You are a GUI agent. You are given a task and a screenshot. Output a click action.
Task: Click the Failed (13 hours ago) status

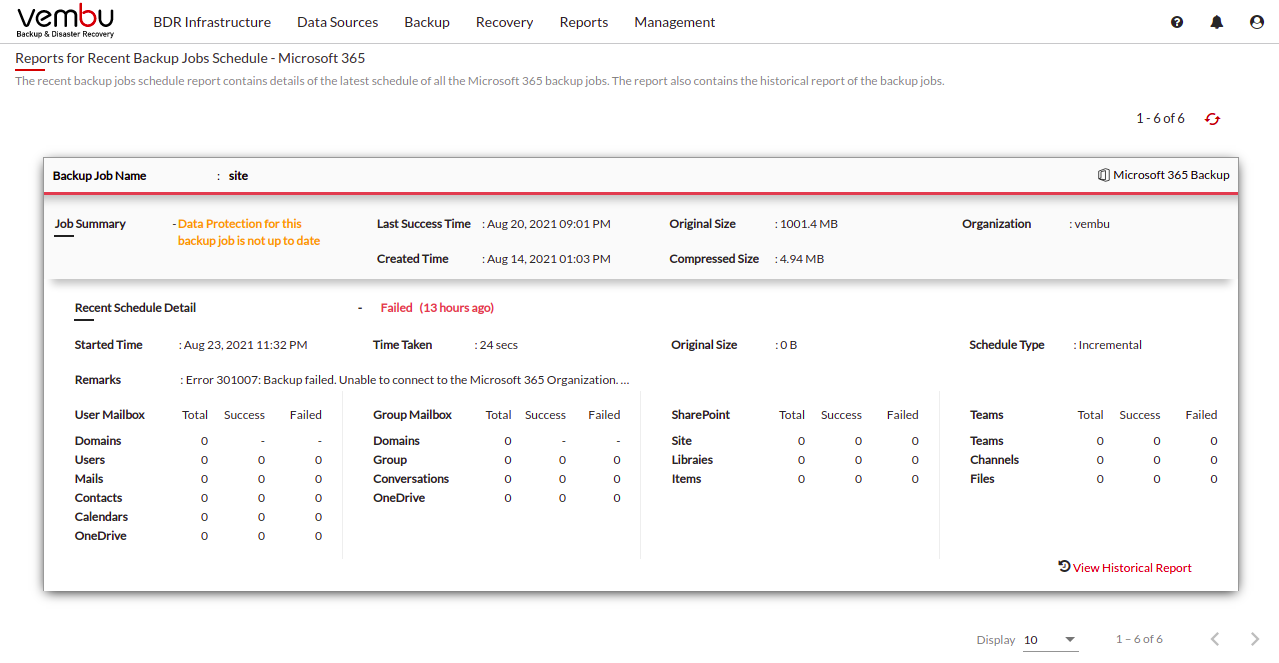tap(437, 308)
